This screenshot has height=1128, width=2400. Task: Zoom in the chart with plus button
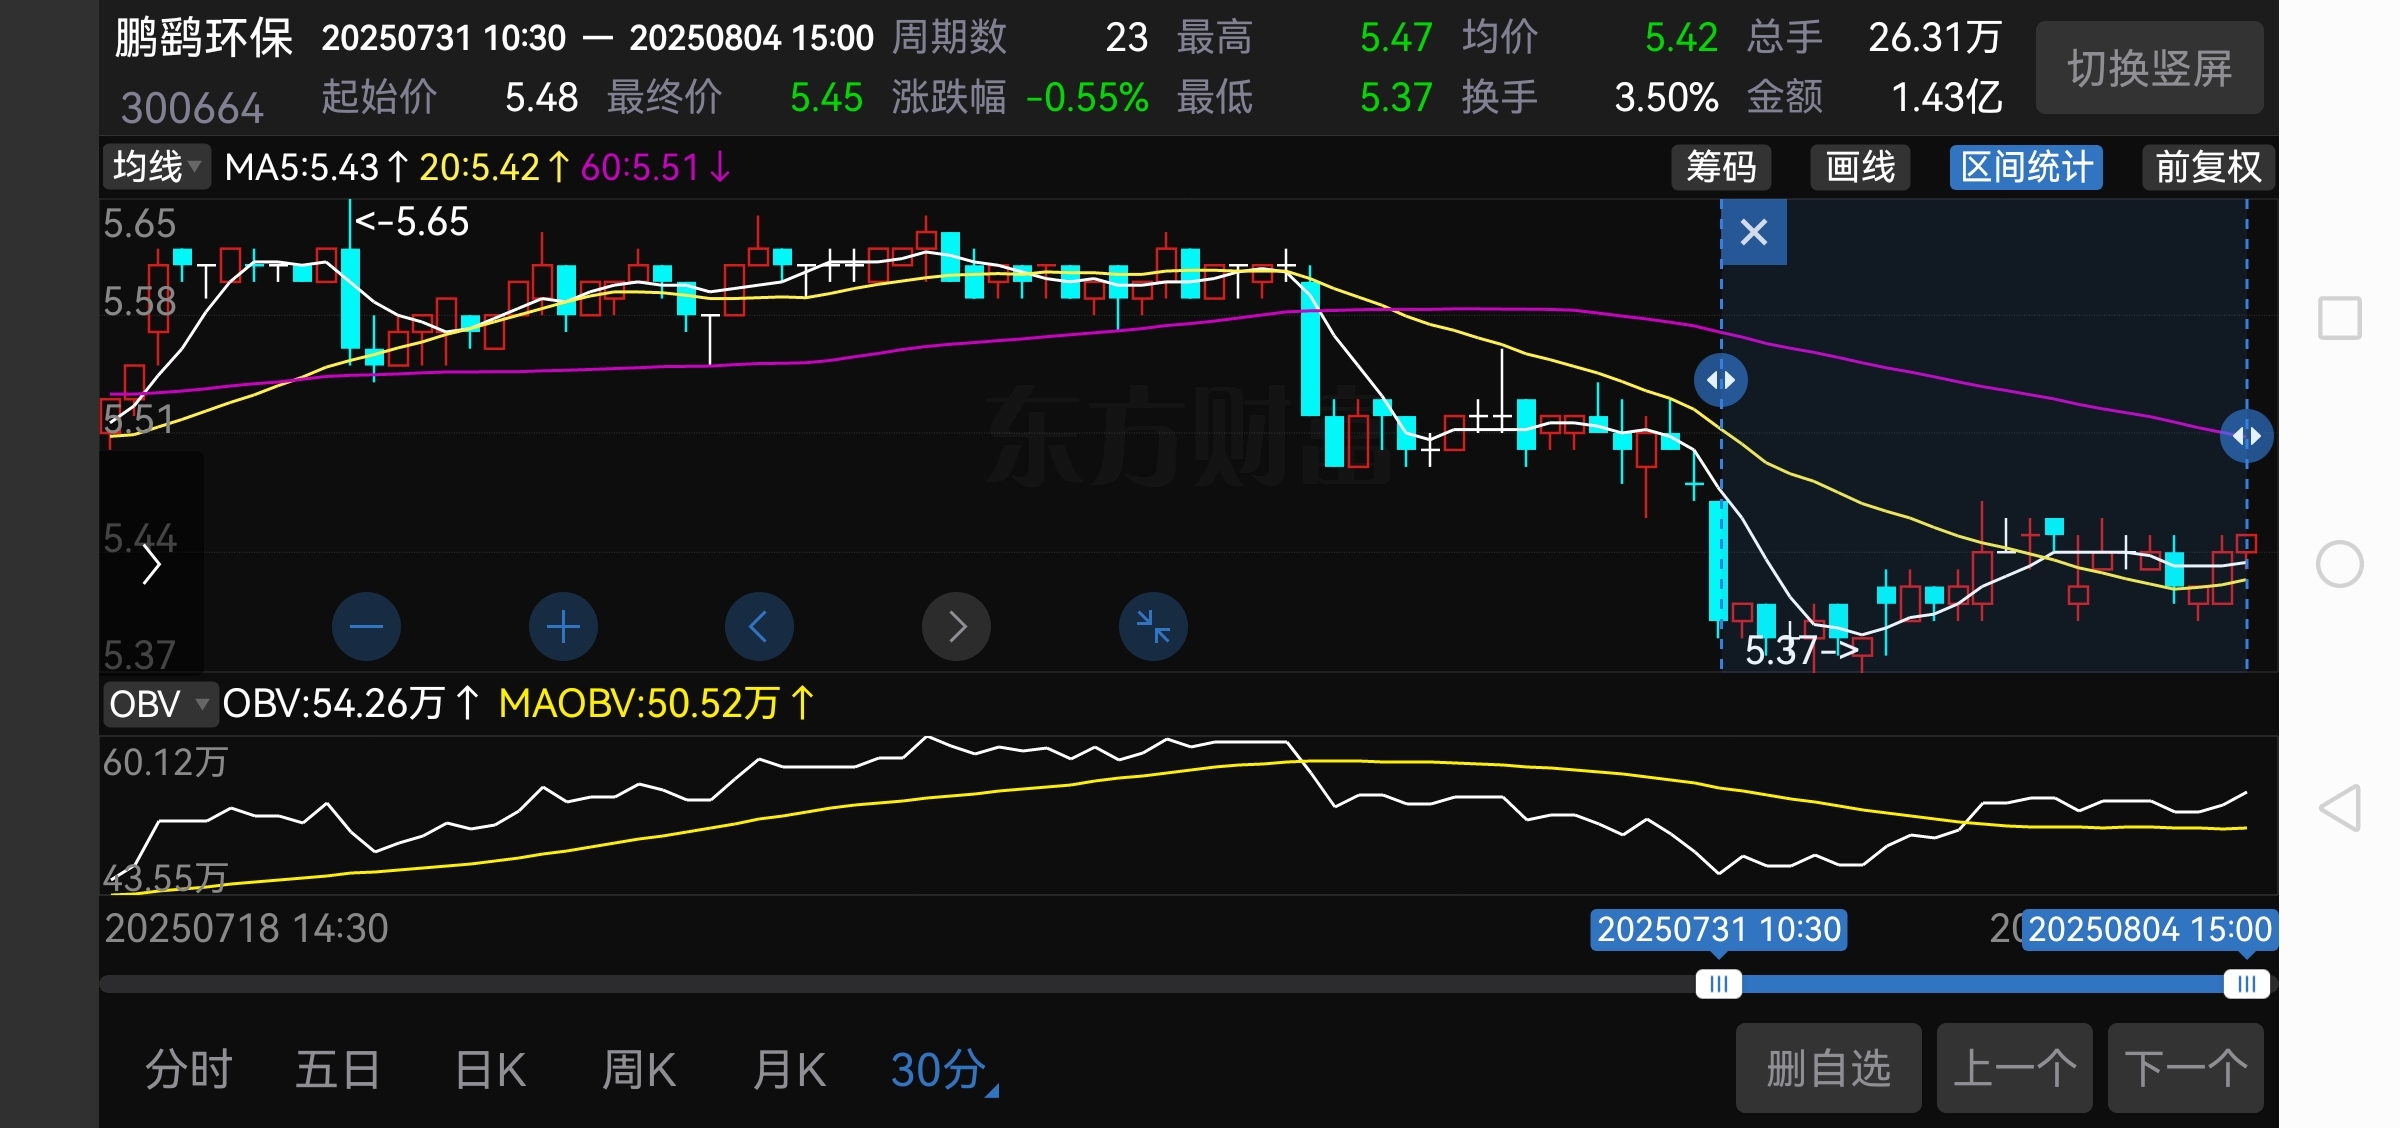click(x=563, y=627)
